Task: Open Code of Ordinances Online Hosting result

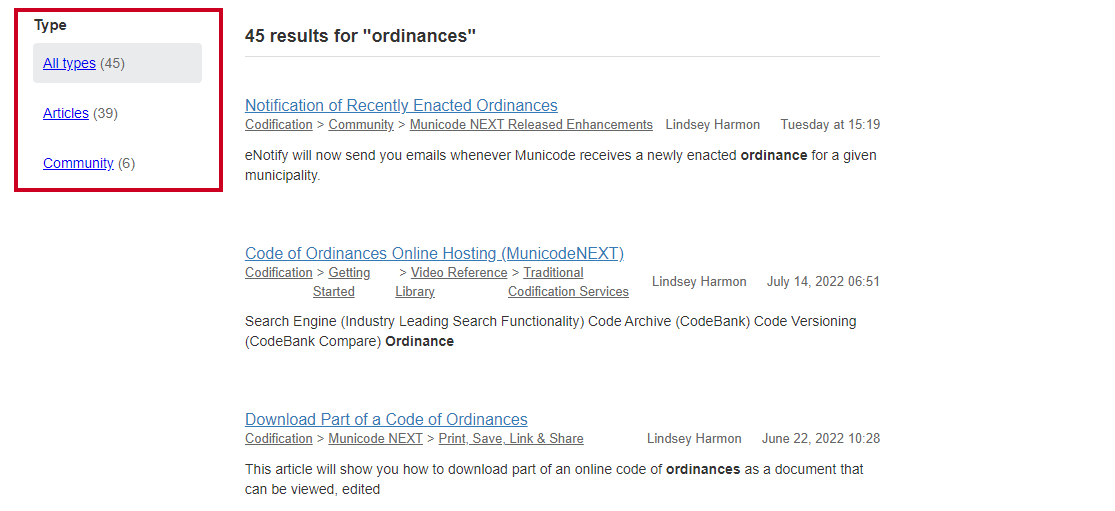Action: tap(434, 253)
